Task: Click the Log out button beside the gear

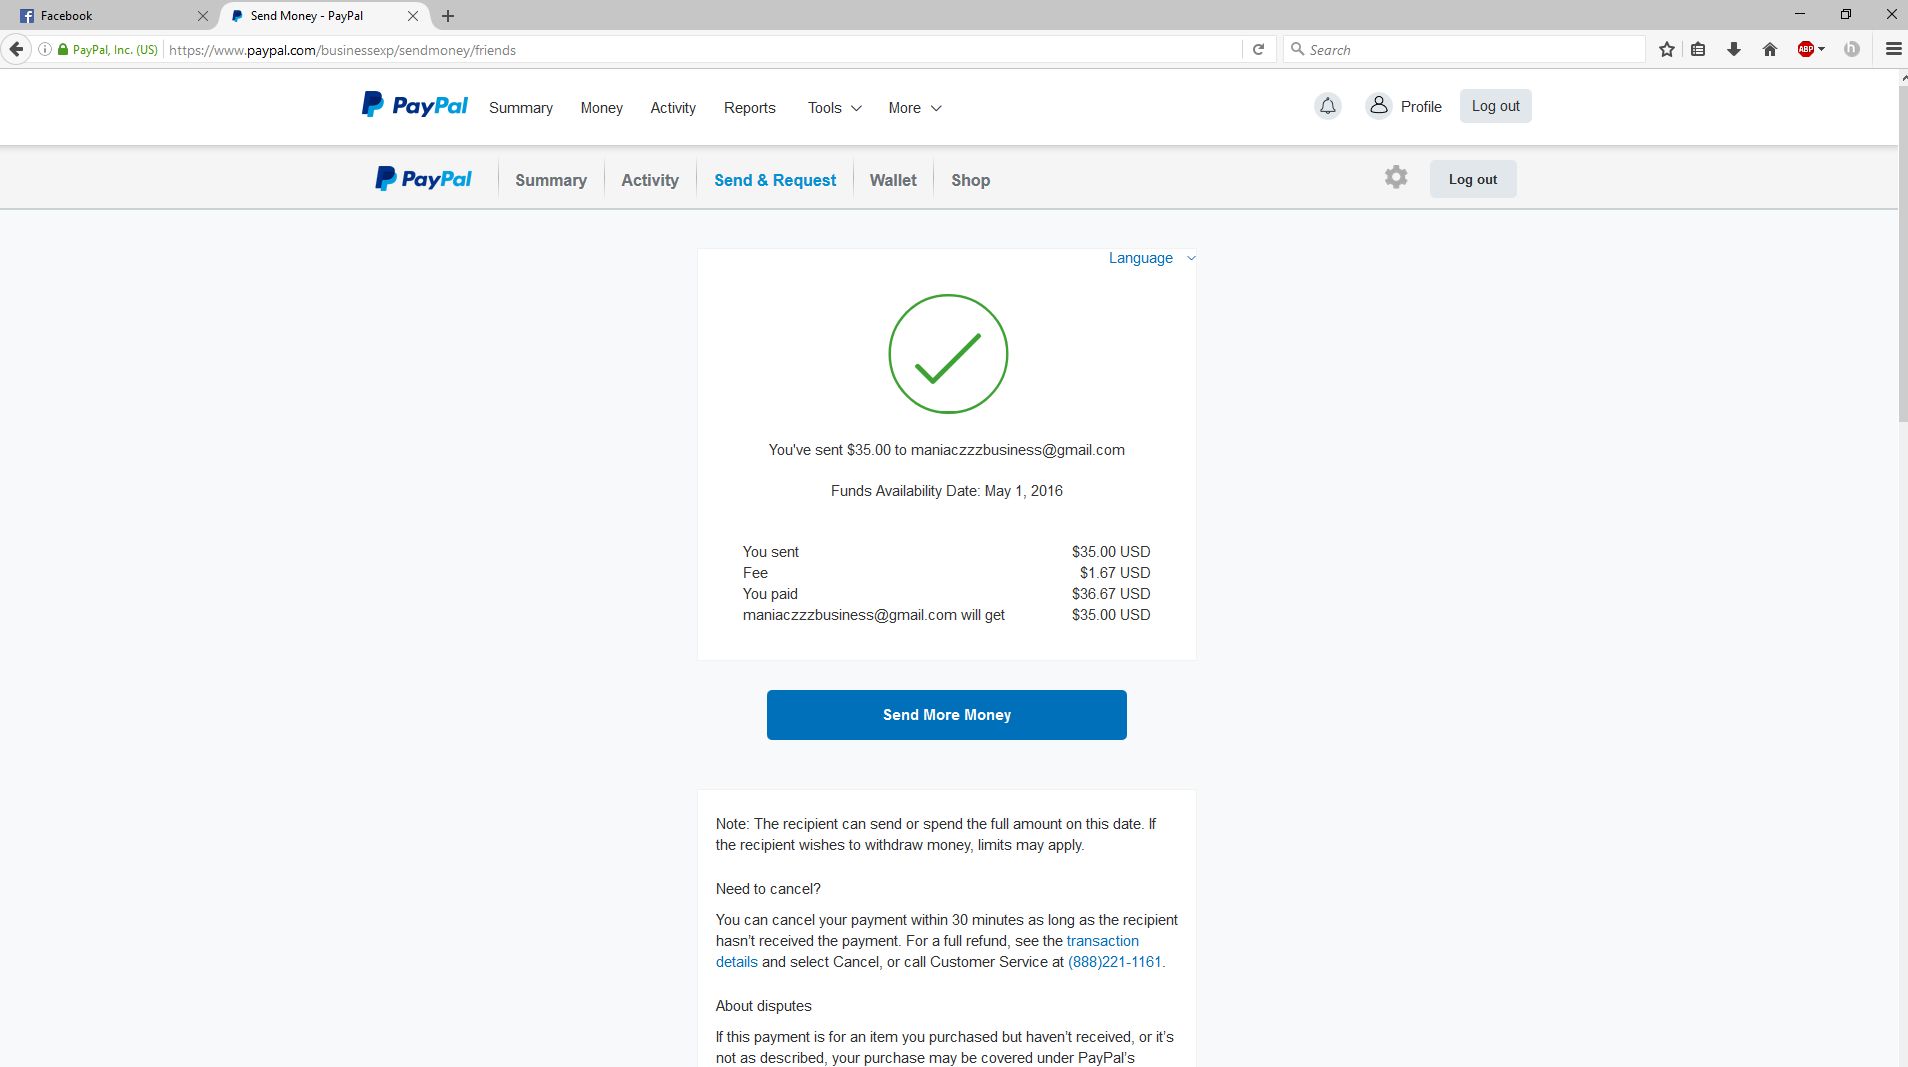Action: point(1473,179)
